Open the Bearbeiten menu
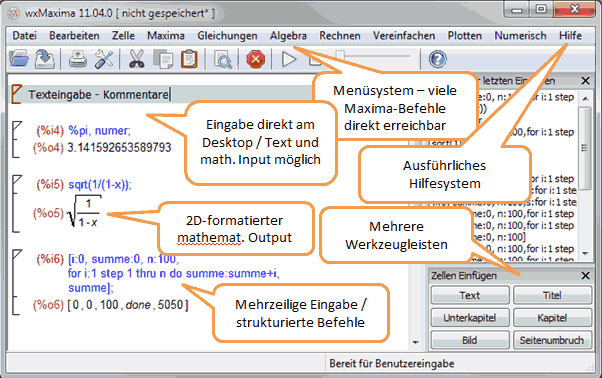602x378 pixels. (74, 36)
